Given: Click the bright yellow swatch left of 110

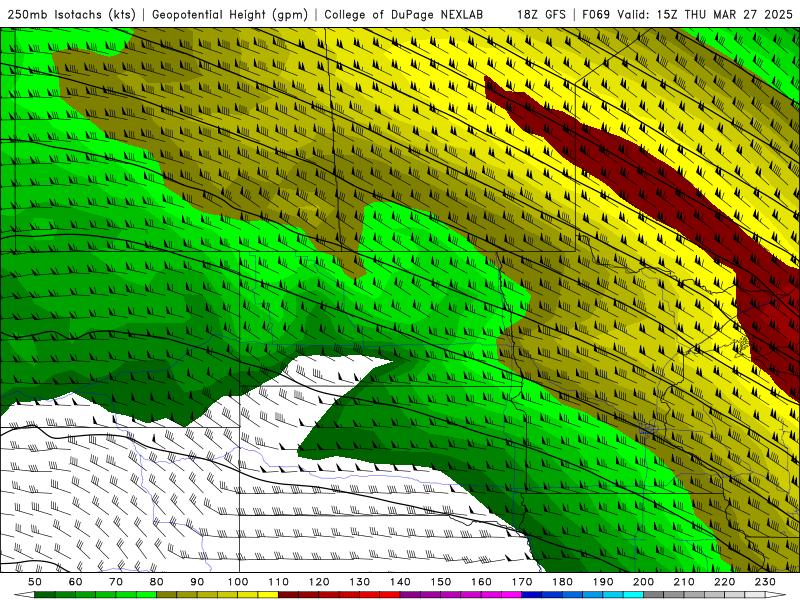Looking at the screenshot, I should (268, 595).
